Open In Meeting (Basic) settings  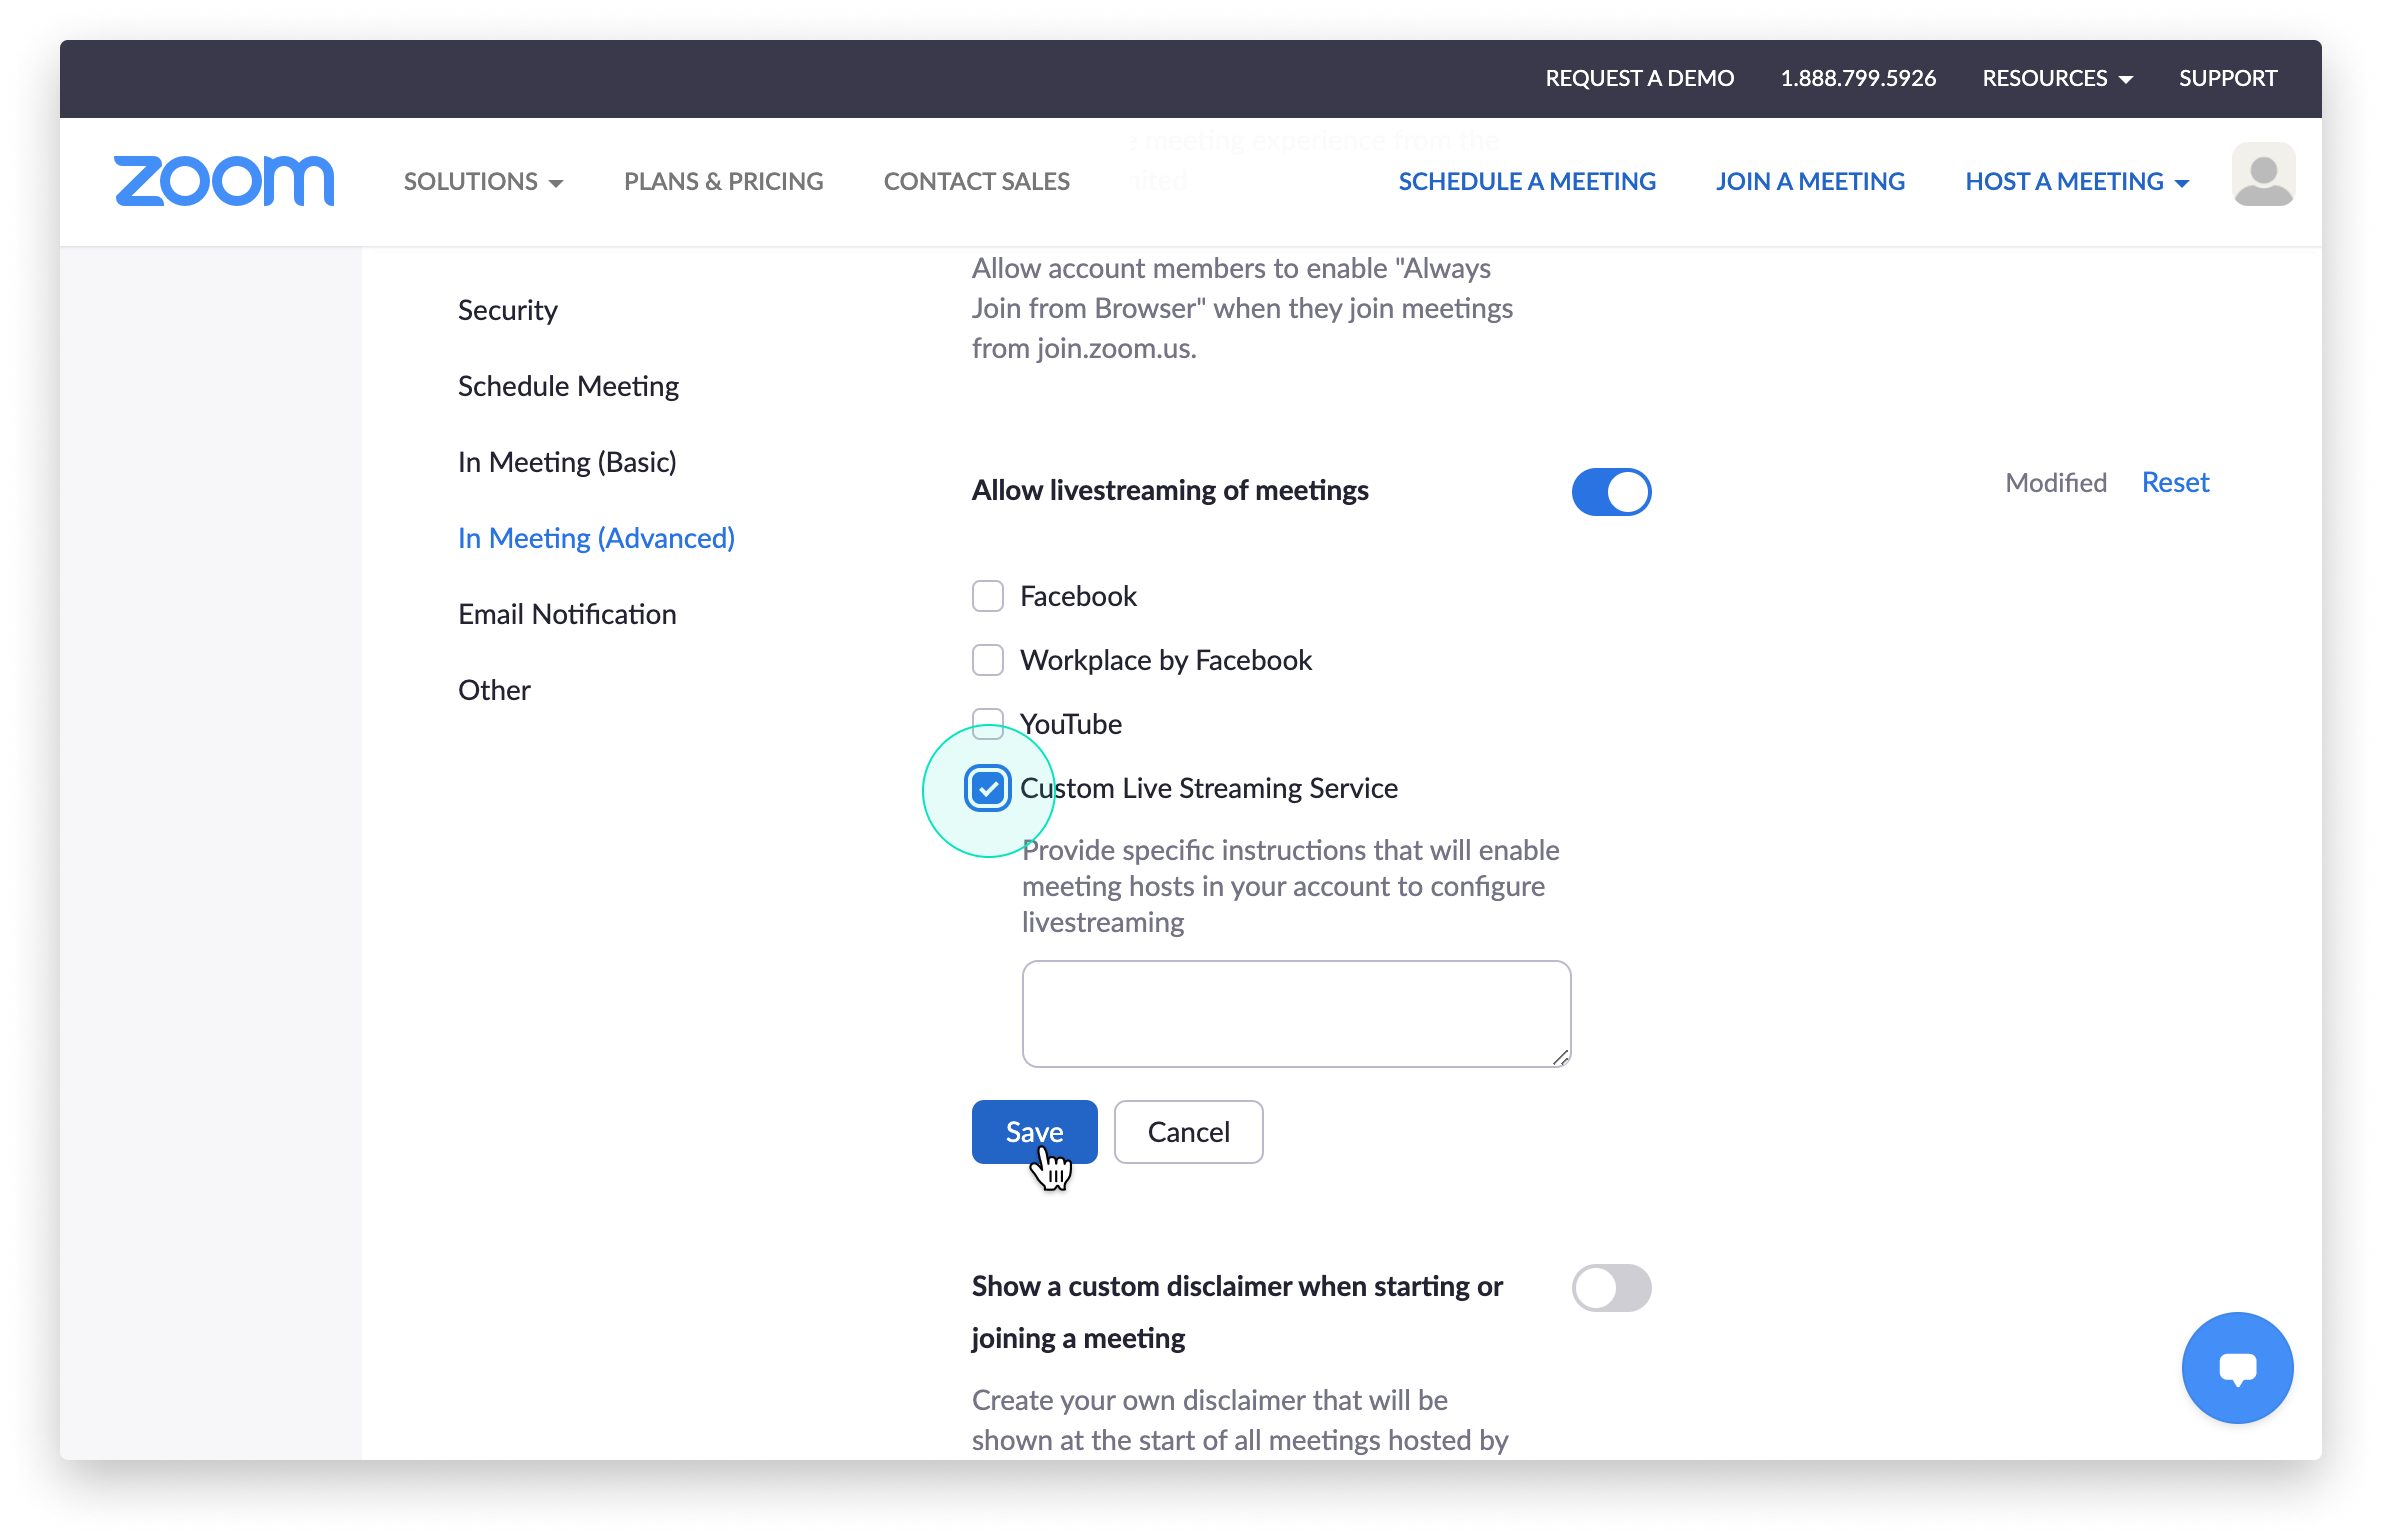pyautogui.click(x=567, y=462)
